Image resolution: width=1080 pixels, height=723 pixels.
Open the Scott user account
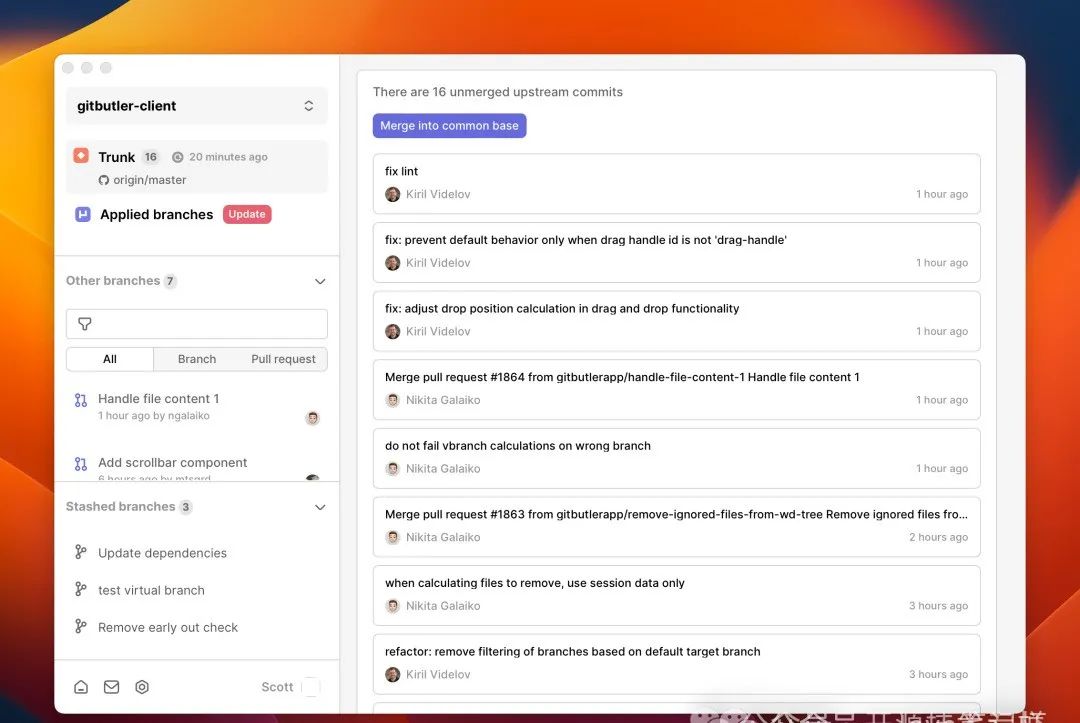click(290, 687)
